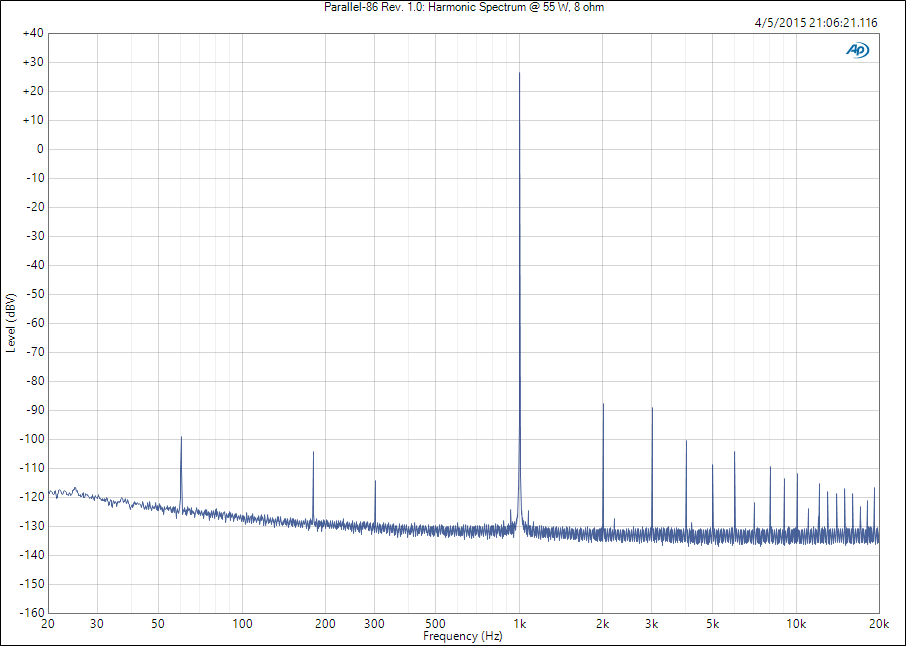Click the 10 kHz harmonic peak
Screen dimensions: 906x646
coord(797,474)
